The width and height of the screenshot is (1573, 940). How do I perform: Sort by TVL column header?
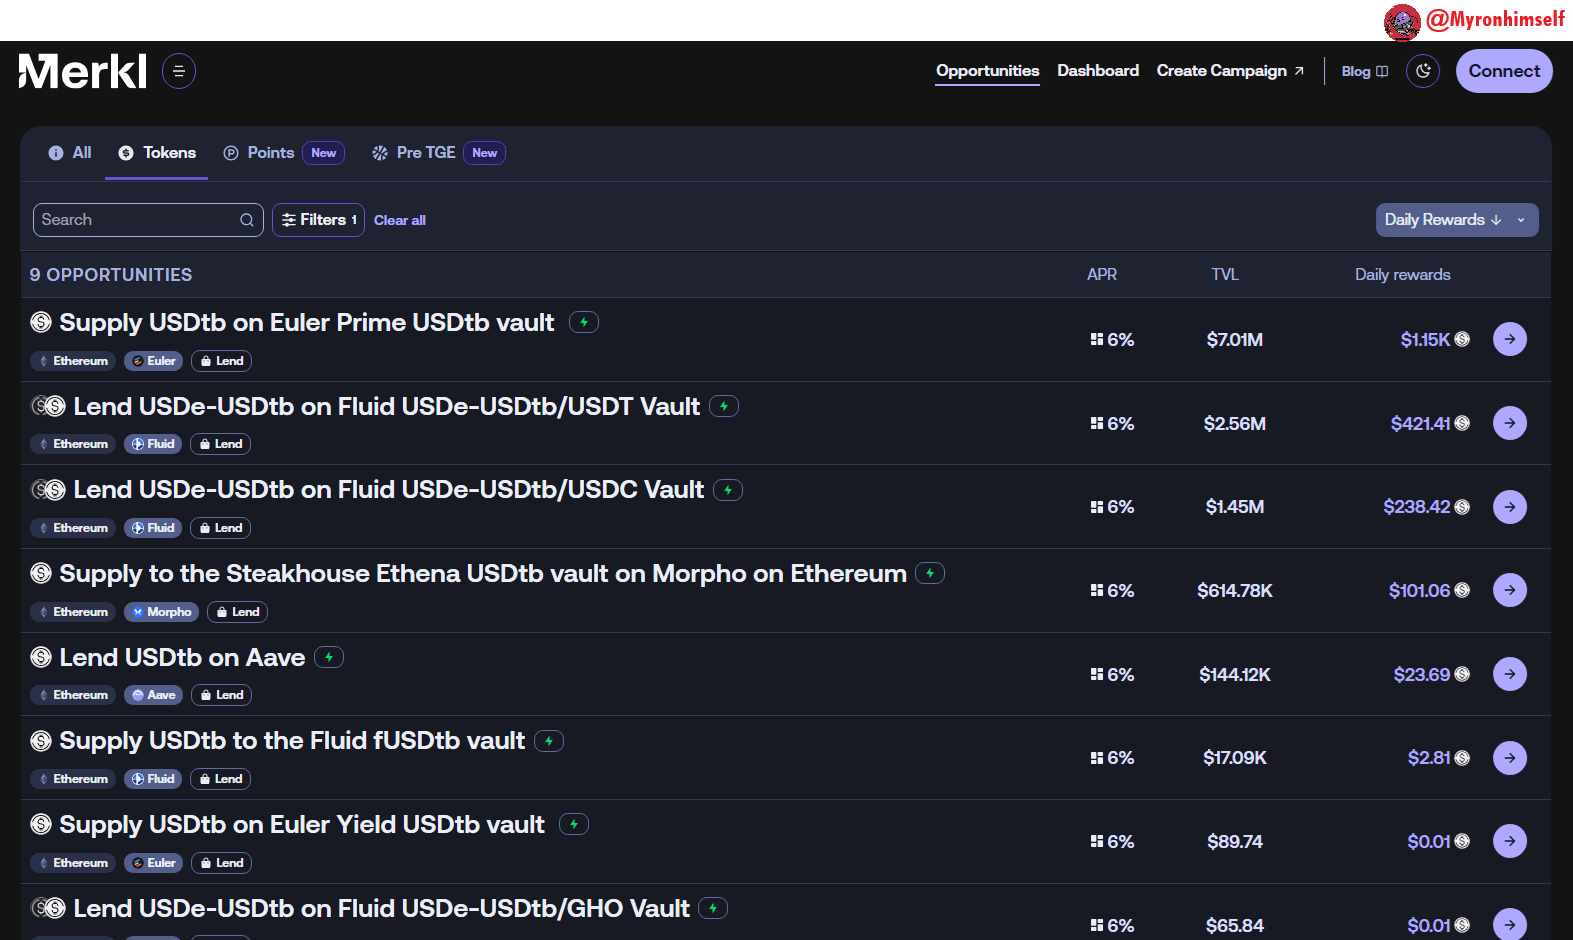[x=1225, y=274]
